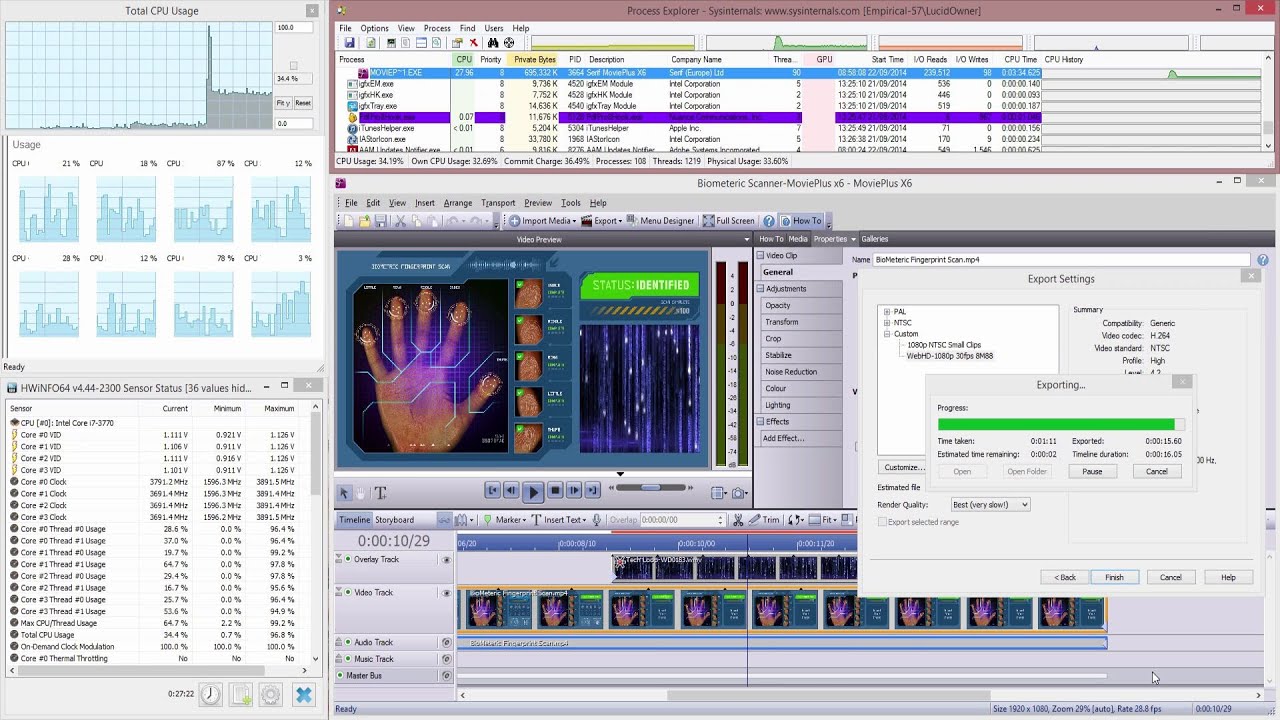The height and width of the screenshot is (720, 1280).
Task: Click the Cut scissors icon in MoviePlus toolbar
Action: click(x=401, y=221)
